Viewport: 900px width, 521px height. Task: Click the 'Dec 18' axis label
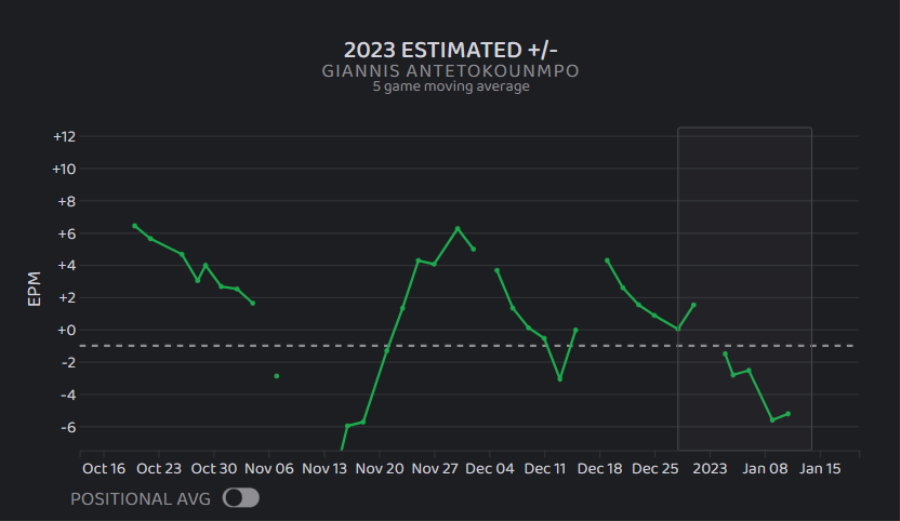[x=600, y=469]
